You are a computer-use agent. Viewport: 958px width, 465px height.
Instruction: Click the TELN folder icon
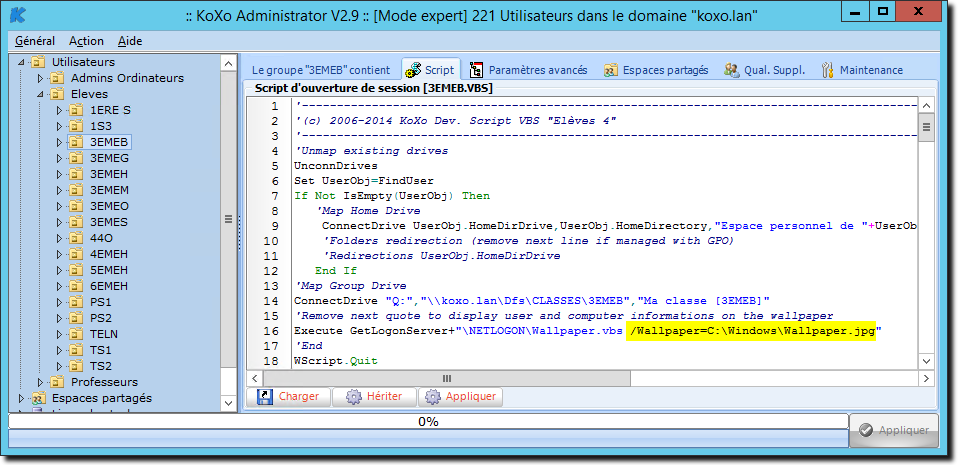coord(76,334)
